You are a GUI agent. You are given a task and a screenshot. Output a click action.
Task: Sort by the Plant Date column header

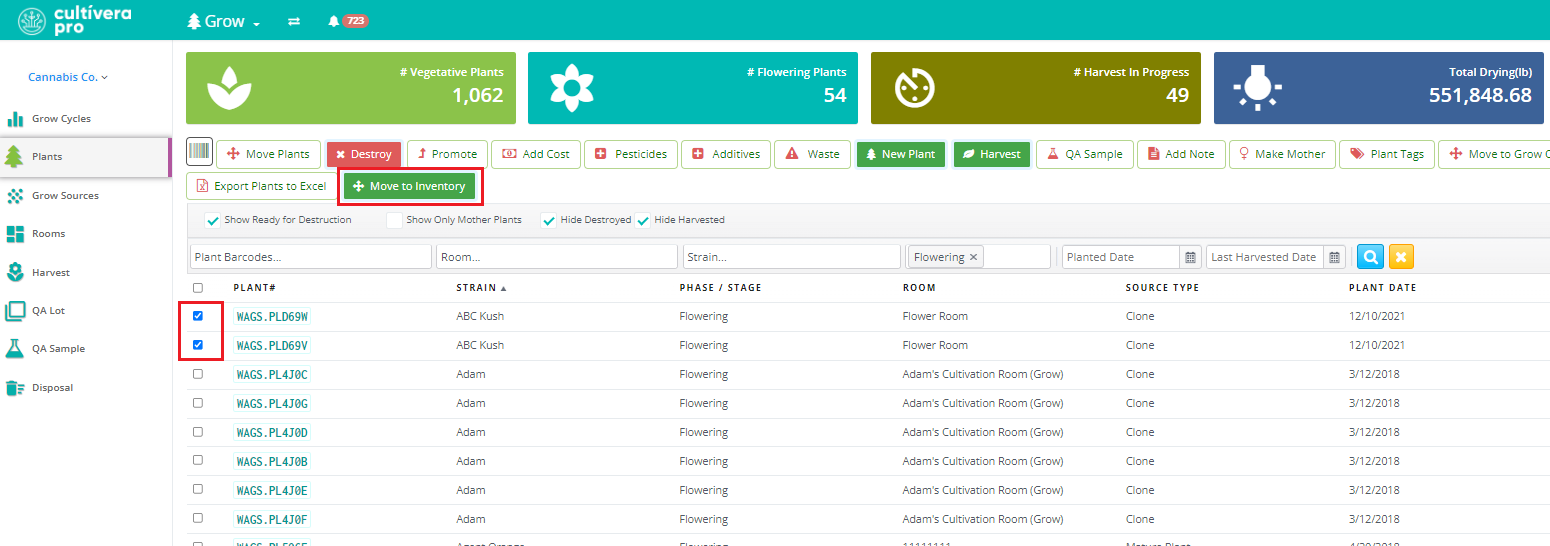click(1382, 288)
